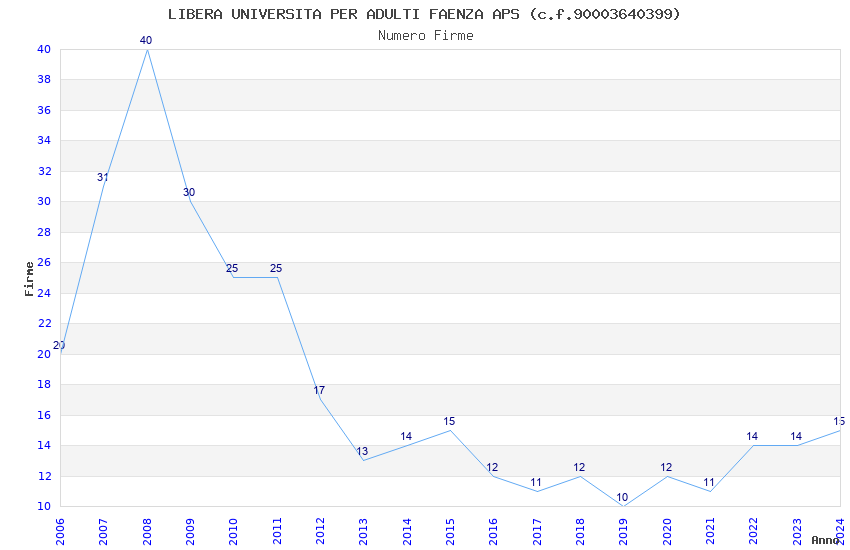The width and height of the screenshot is (850, 550).
Task: Click y-axis tick label '12'
Action: pos(44,476)
